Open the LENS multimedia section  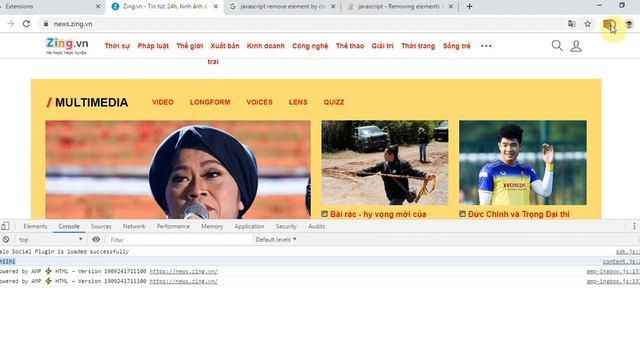(x=298, y=102)
